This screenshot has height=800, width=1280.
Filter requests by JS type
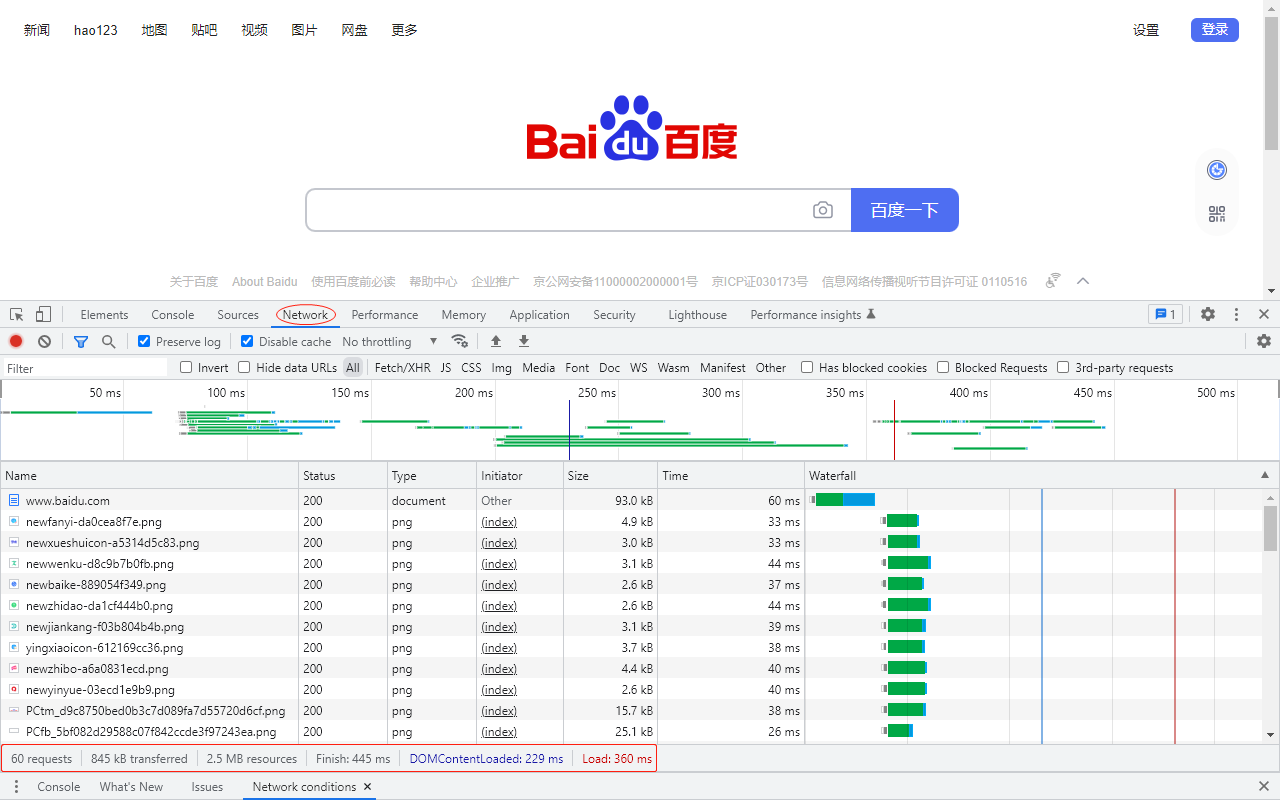[x=446, y=367]
